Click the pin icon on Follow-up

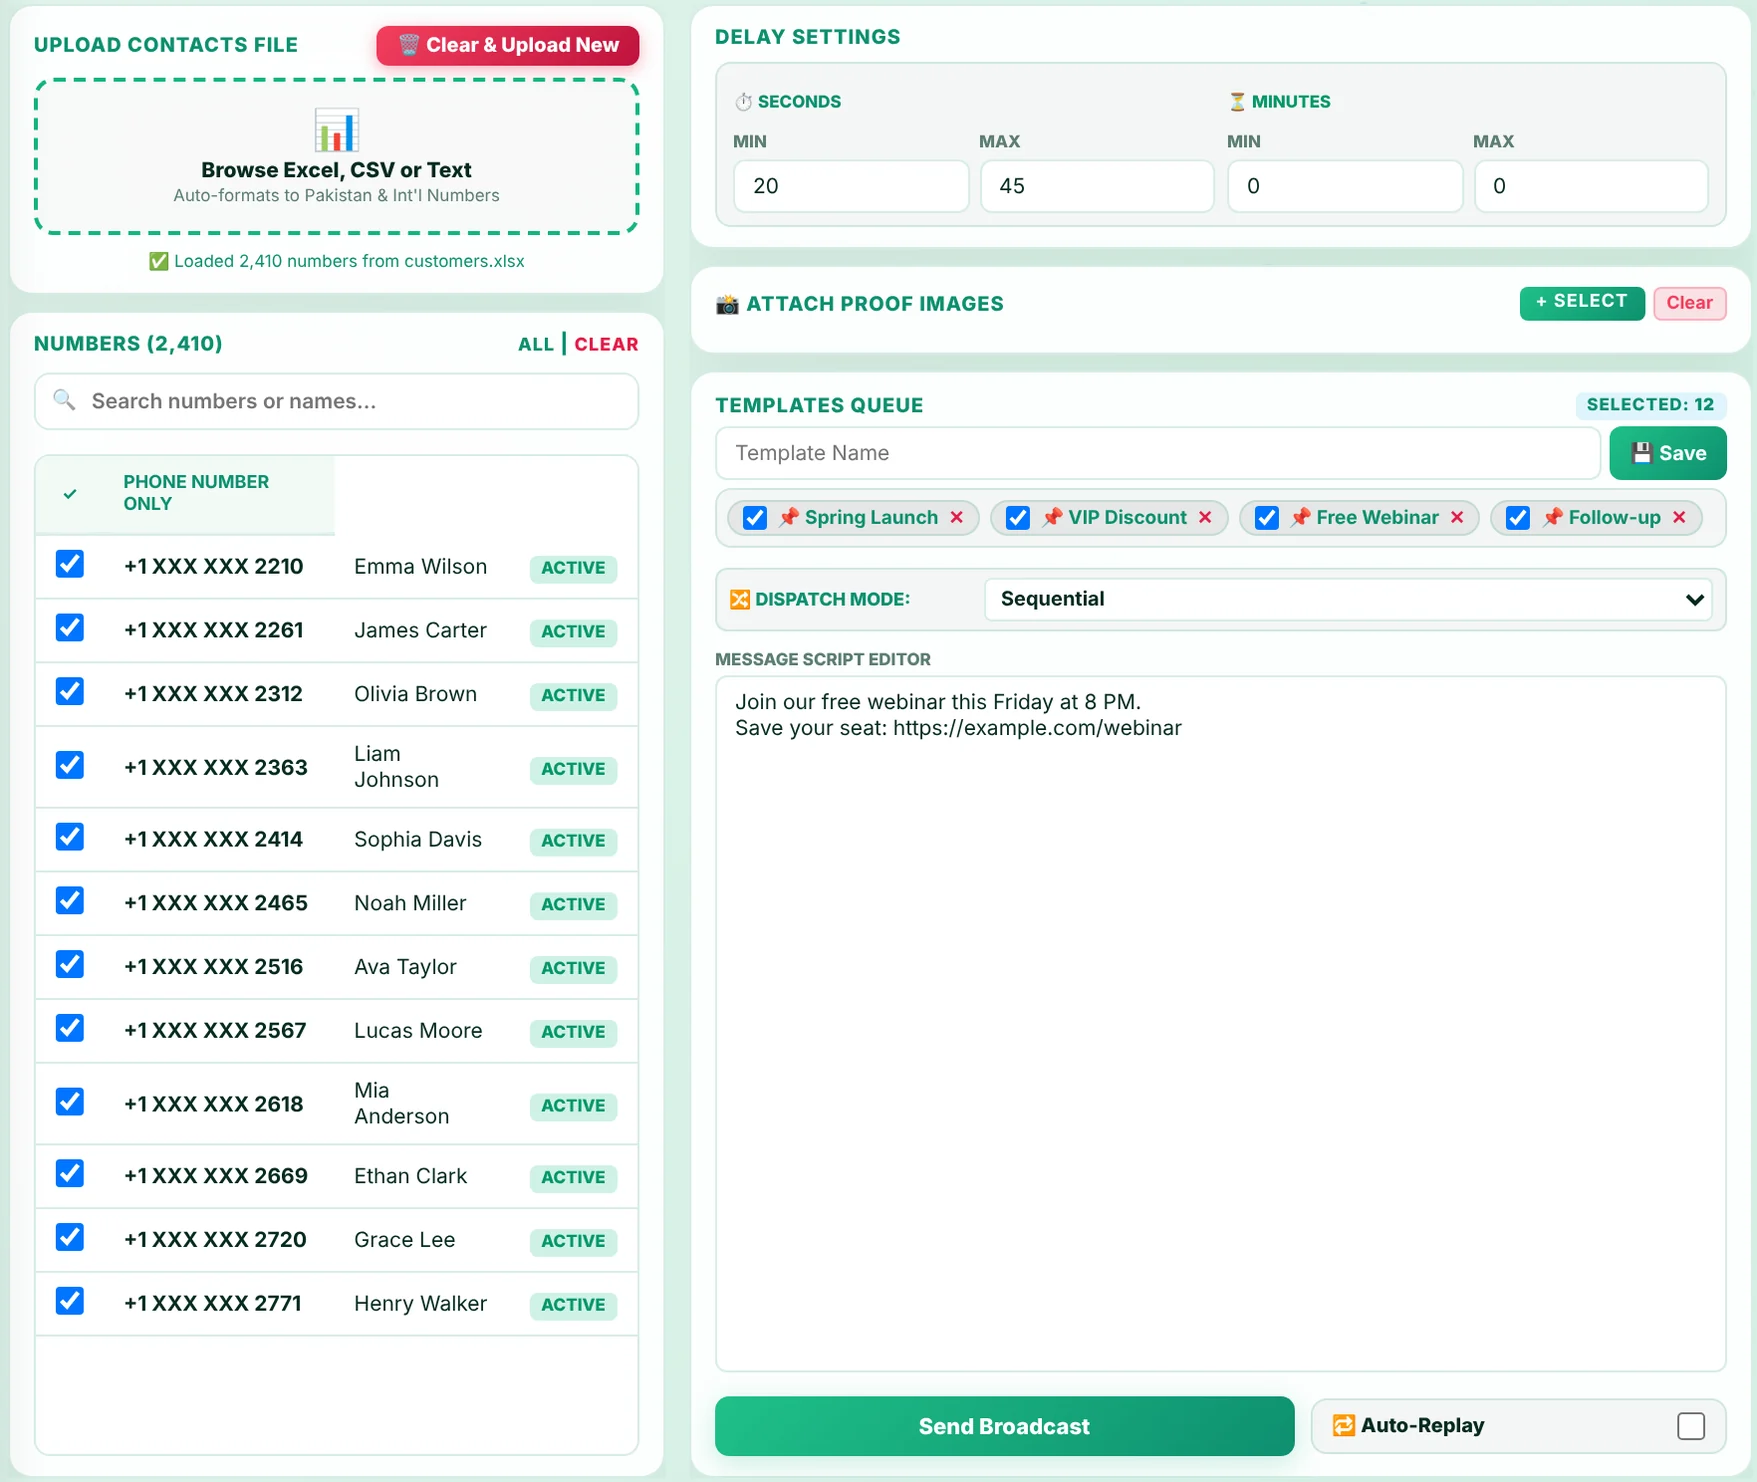(x=1552, y=517)
